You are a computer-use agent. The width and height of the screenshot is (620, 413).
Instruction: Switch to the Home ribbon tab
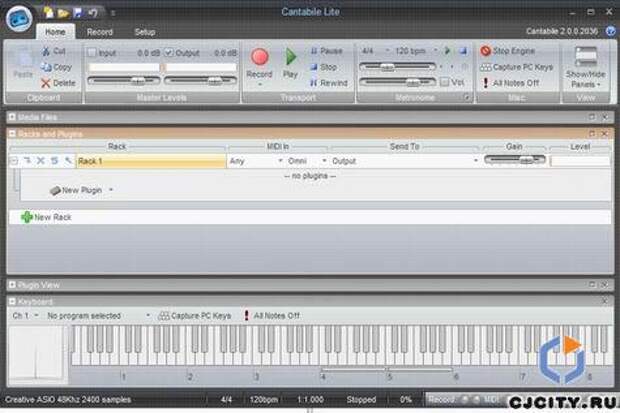click(55, 32)
